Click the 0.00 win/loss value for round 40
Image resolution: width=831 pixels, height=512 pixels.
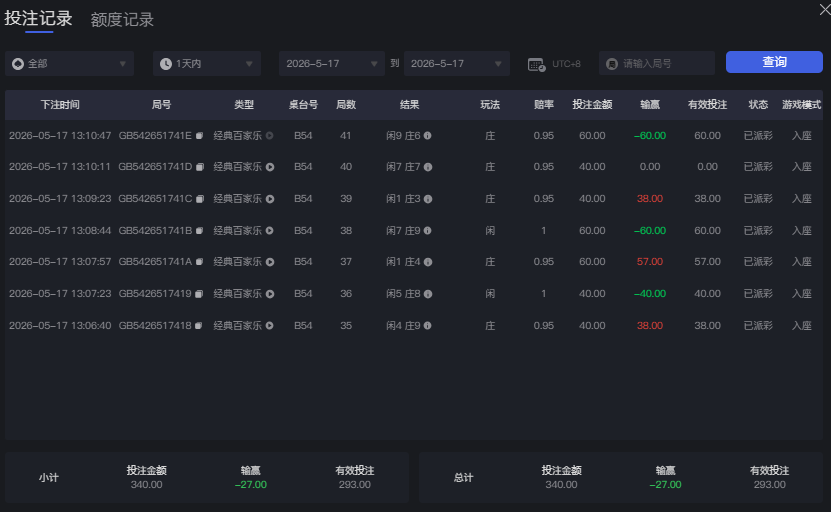[x=650, y=167]
